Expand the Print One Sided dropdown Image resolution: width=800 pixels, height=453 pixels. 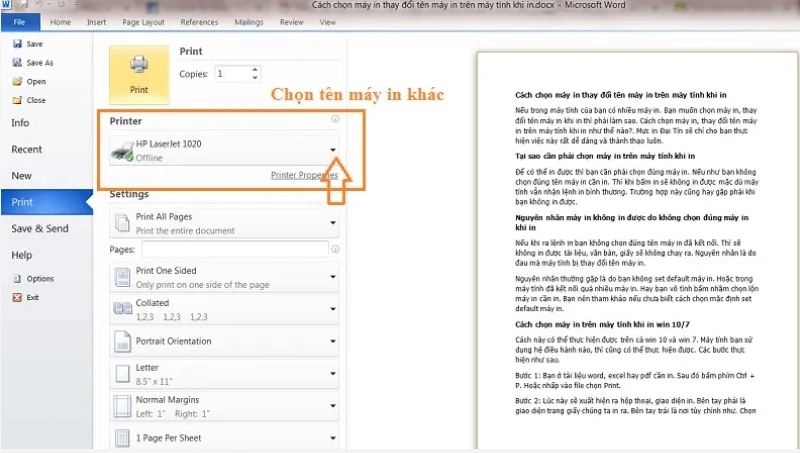tap(333, 277)
